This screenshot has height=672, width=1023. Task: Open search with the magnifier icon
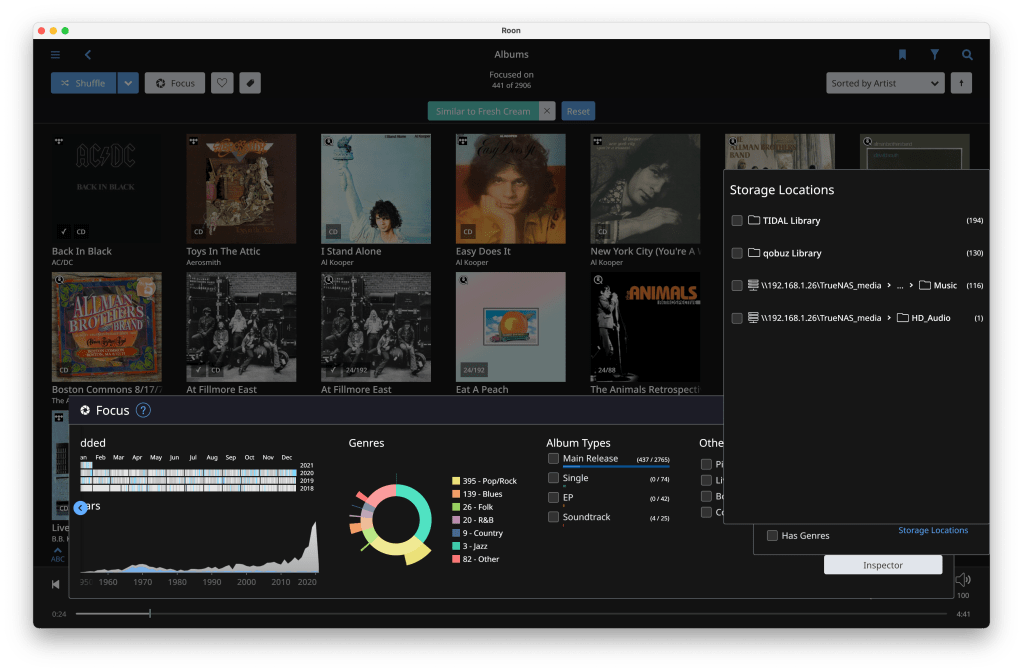click(x=967, y=55)
